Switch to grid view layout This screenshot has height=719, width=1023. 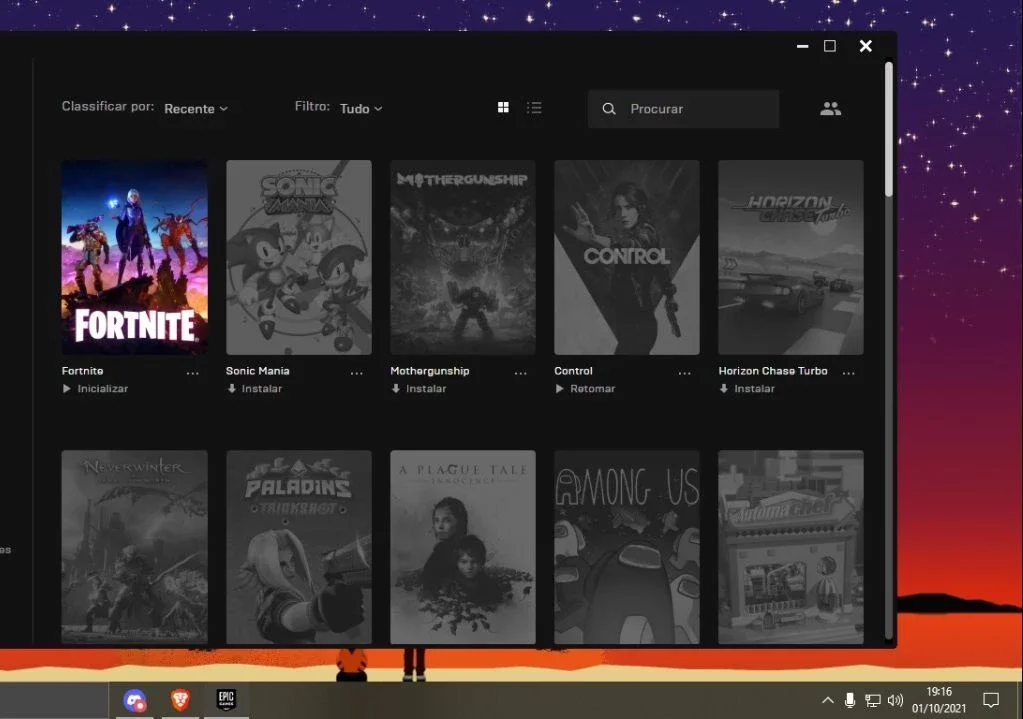coord(503,108)
